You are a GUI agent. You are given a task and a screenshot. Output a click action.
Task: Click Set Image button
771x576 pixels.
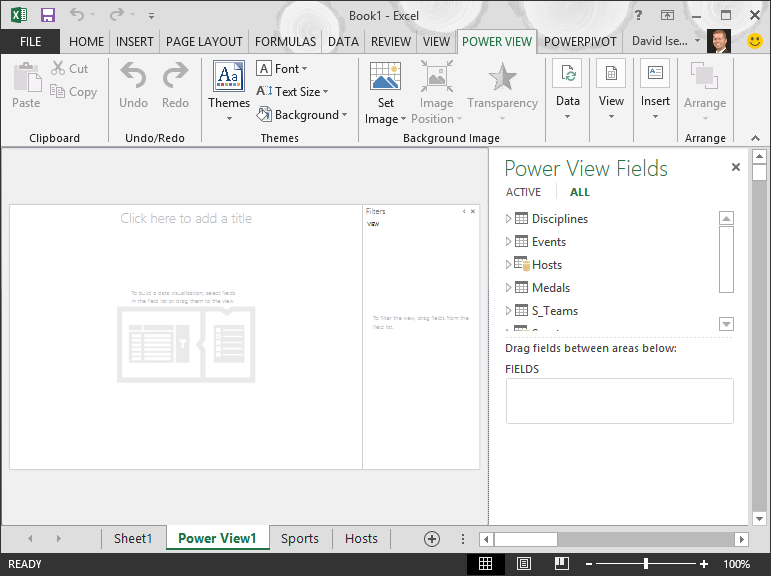click(x=386, y=92)
